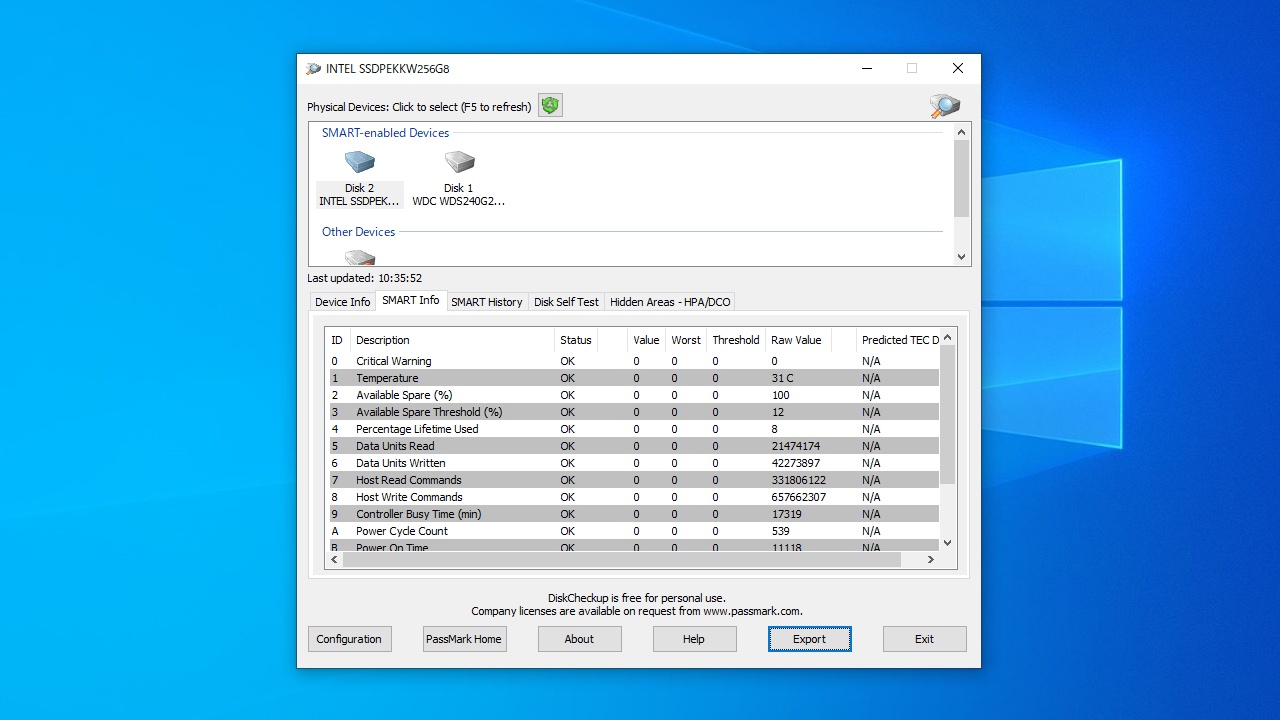Click raw value 31 C
Image resolution: width=1280 pixels, height=720 pixels.
[782, 378]
